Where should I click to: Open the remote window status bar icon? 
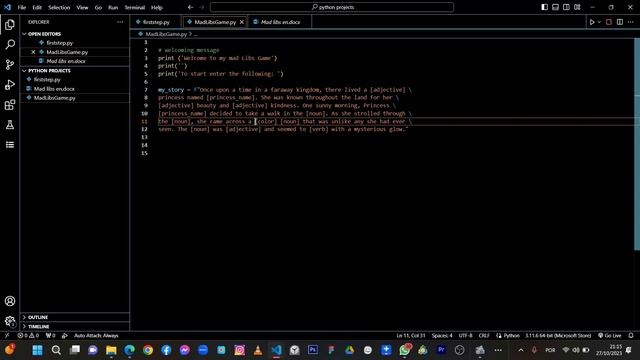tap(7, 336)
